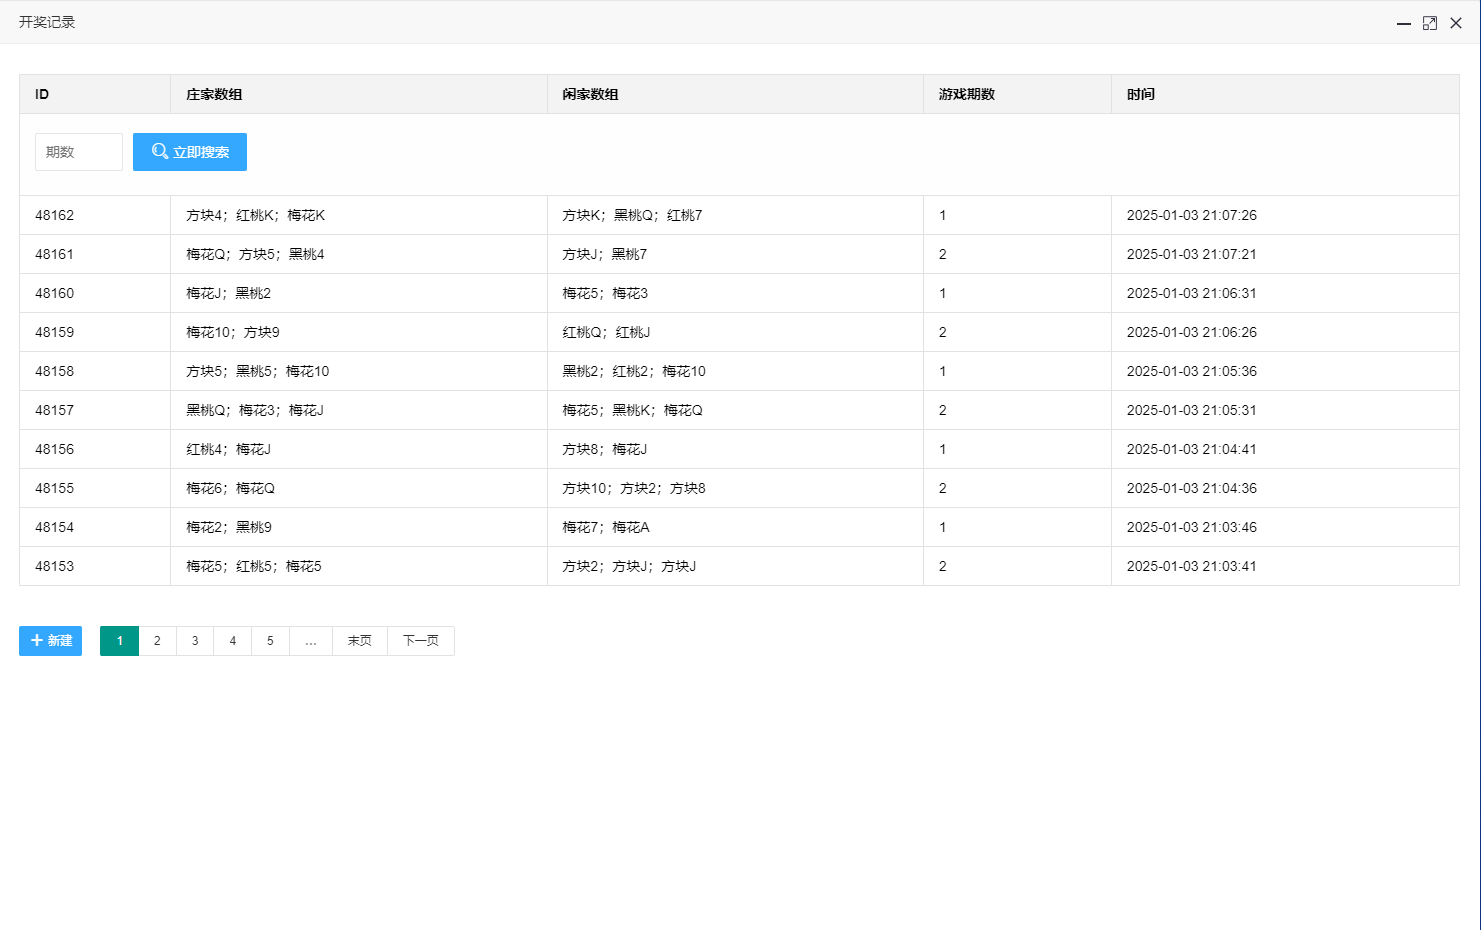Viewport: 1481px width, 930px height.
Task: Go to the last page 末页
Action: 360,641
